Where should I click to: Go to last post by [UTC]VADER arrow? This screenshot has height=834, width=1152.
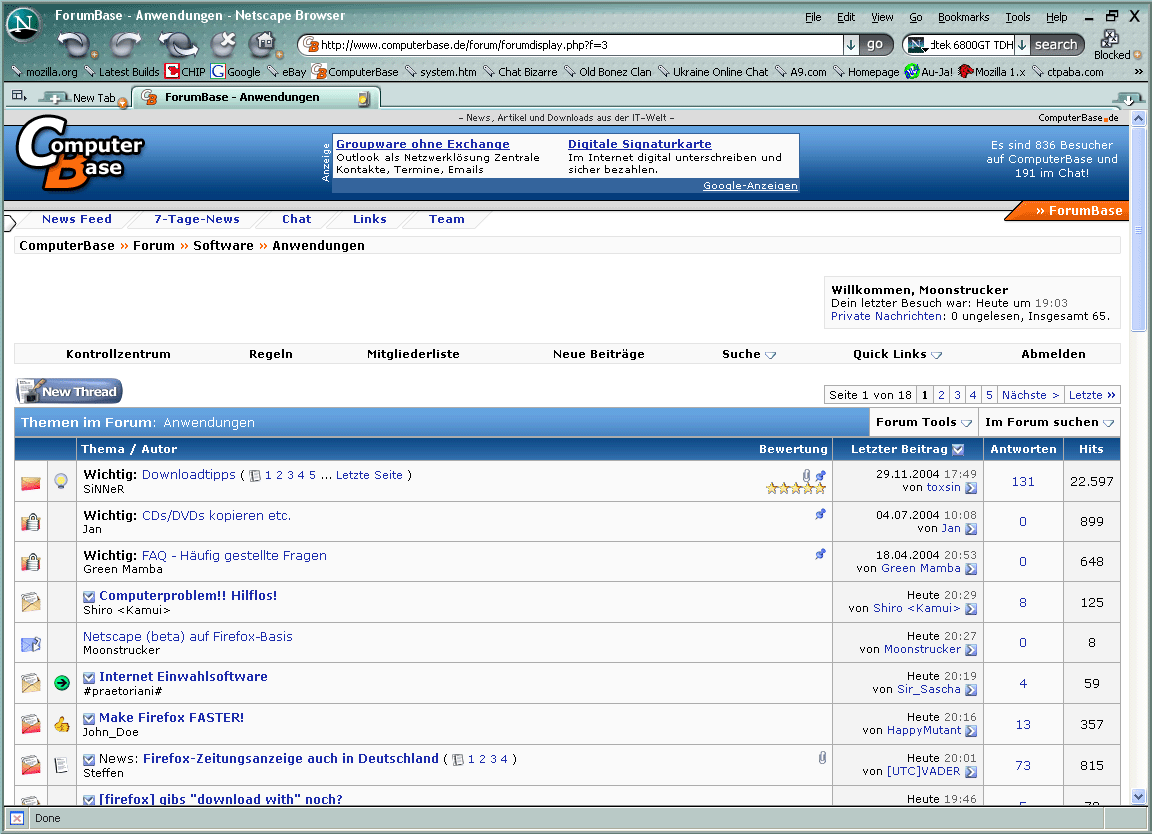click(x=971, y=772)
